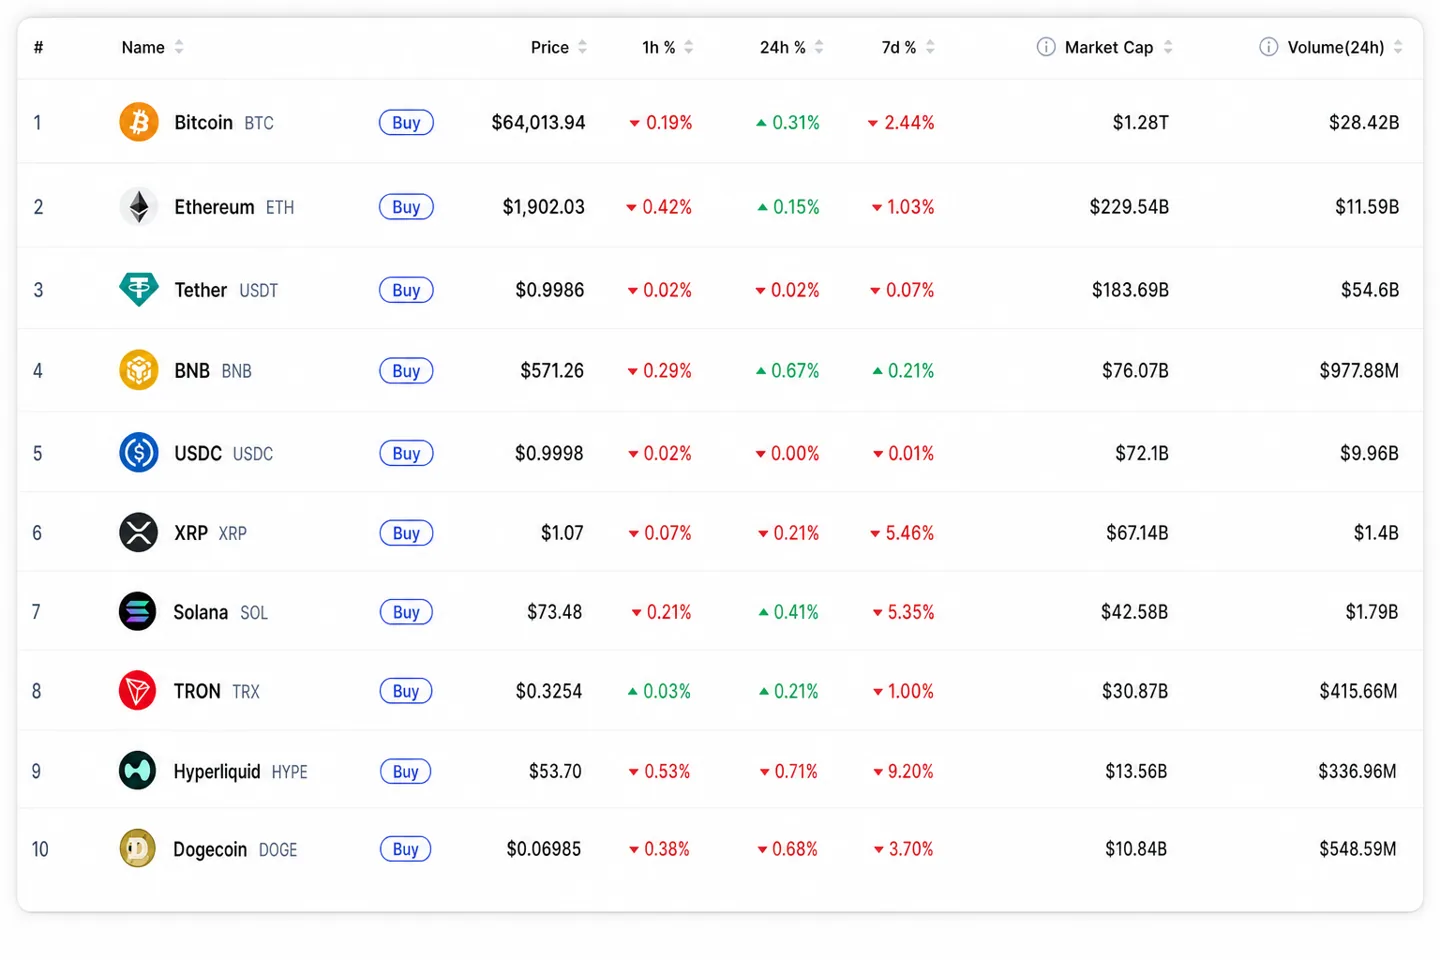Click Buy button for BNB
This screenshot has width=1440, height=960.
[x=406, y=370]
